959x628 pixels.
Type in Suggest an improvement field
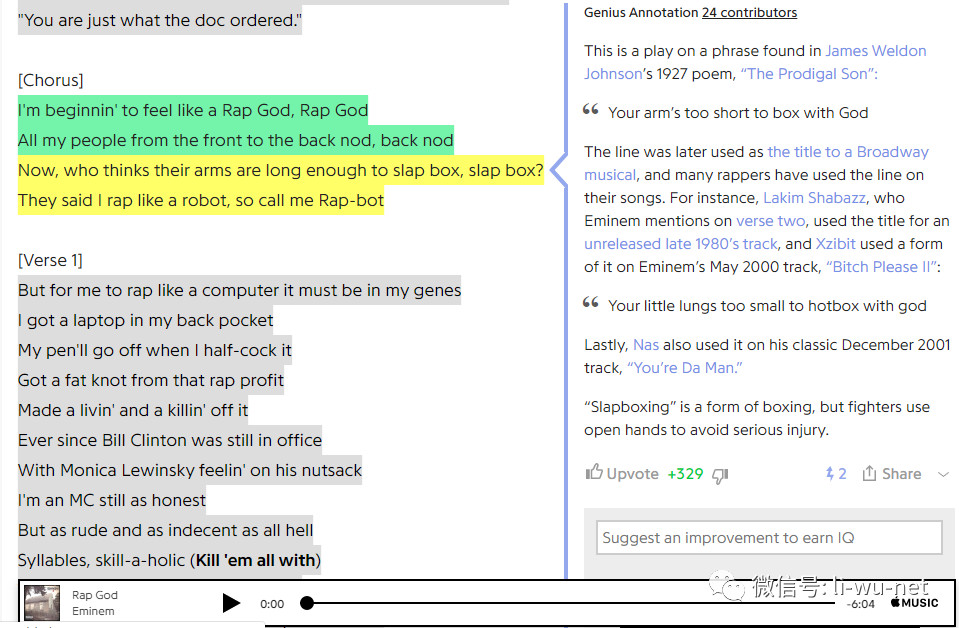coord(769,537)
